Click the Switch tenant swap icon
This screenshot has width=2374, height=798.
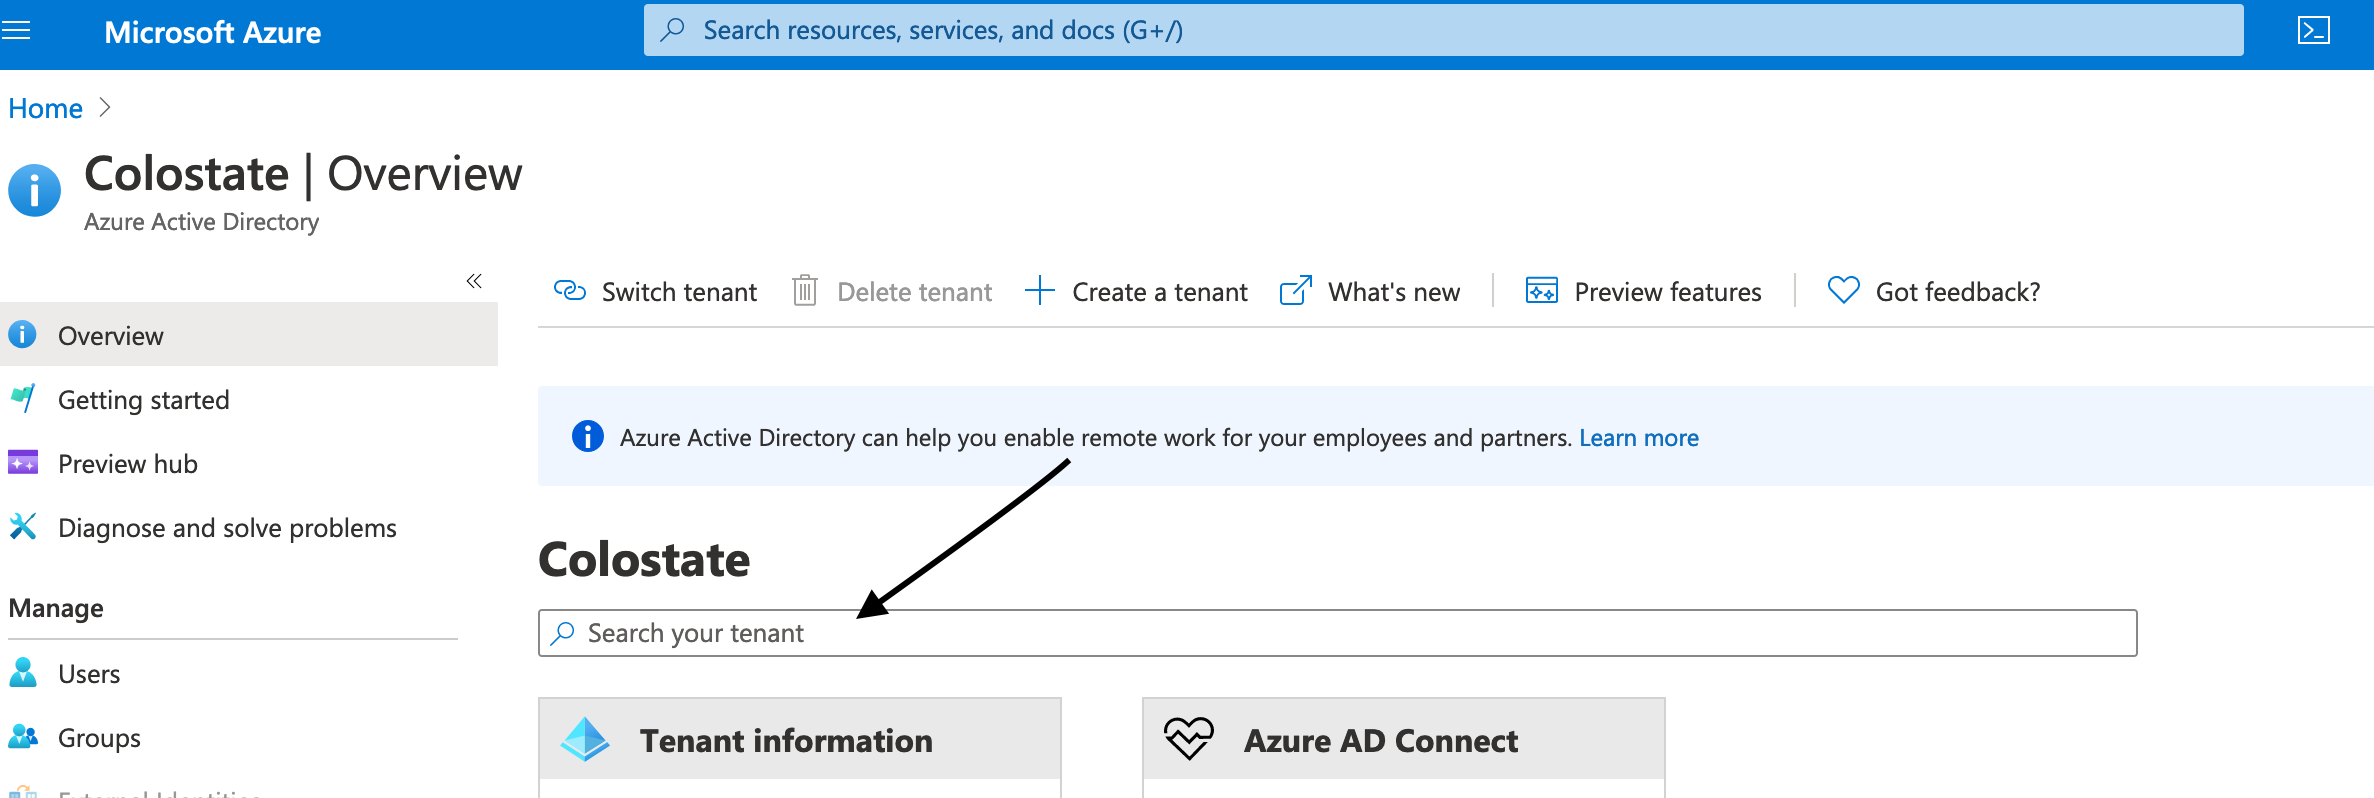570,291
